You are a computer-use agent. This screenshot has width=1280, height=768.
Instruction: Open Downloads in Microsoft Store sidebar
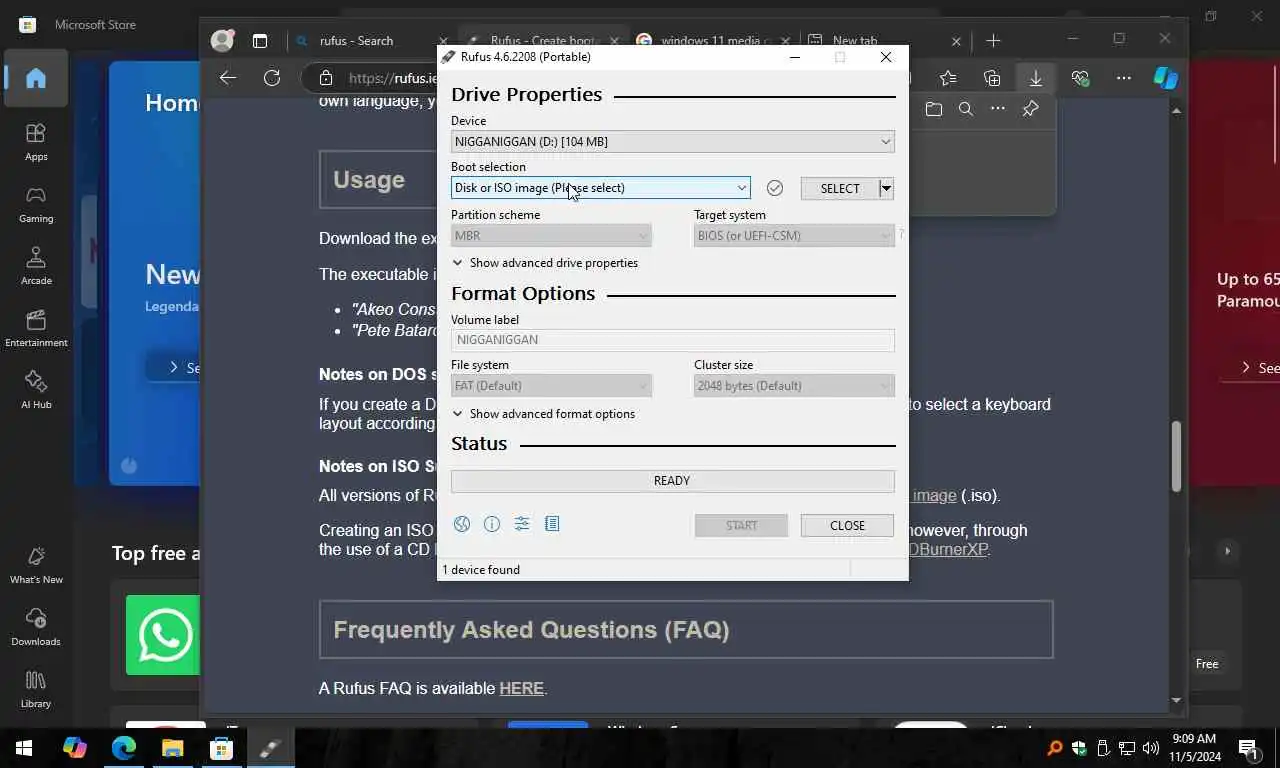[x=36, y=627]
